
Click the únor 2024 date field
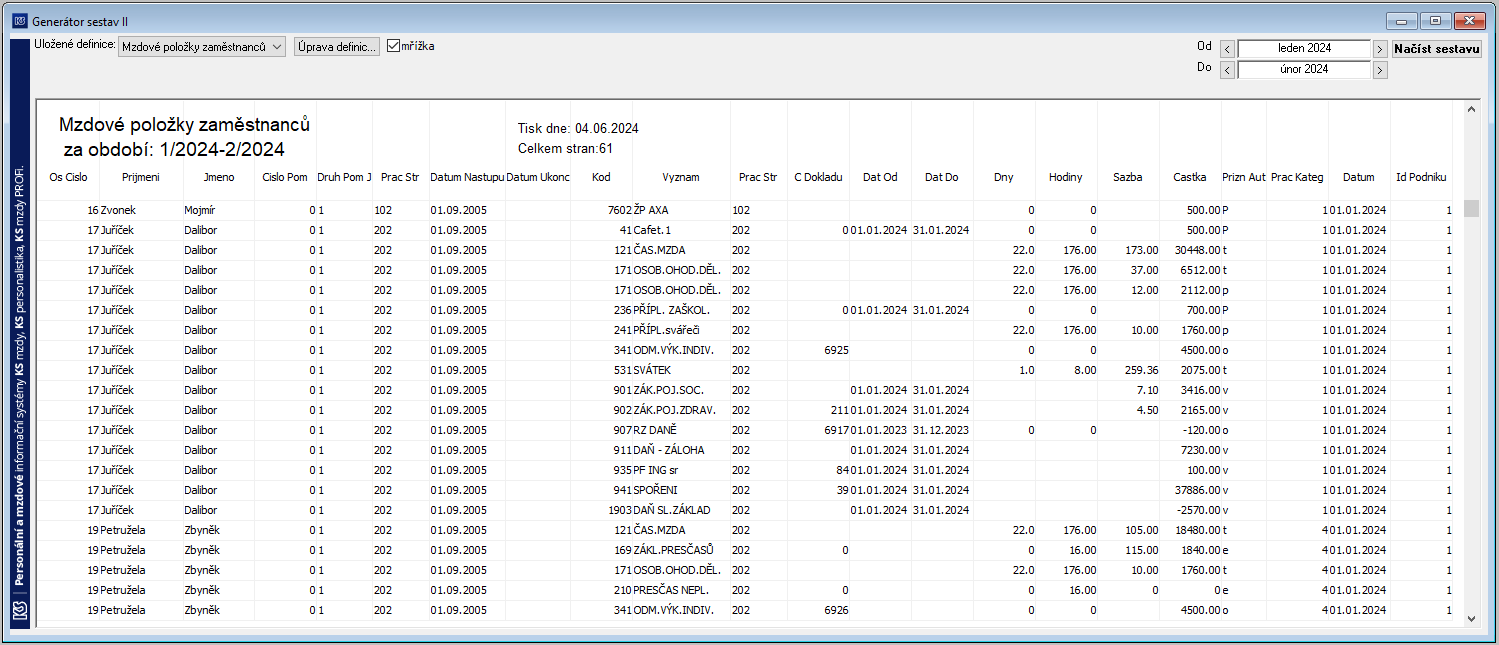pos(1304,70)
